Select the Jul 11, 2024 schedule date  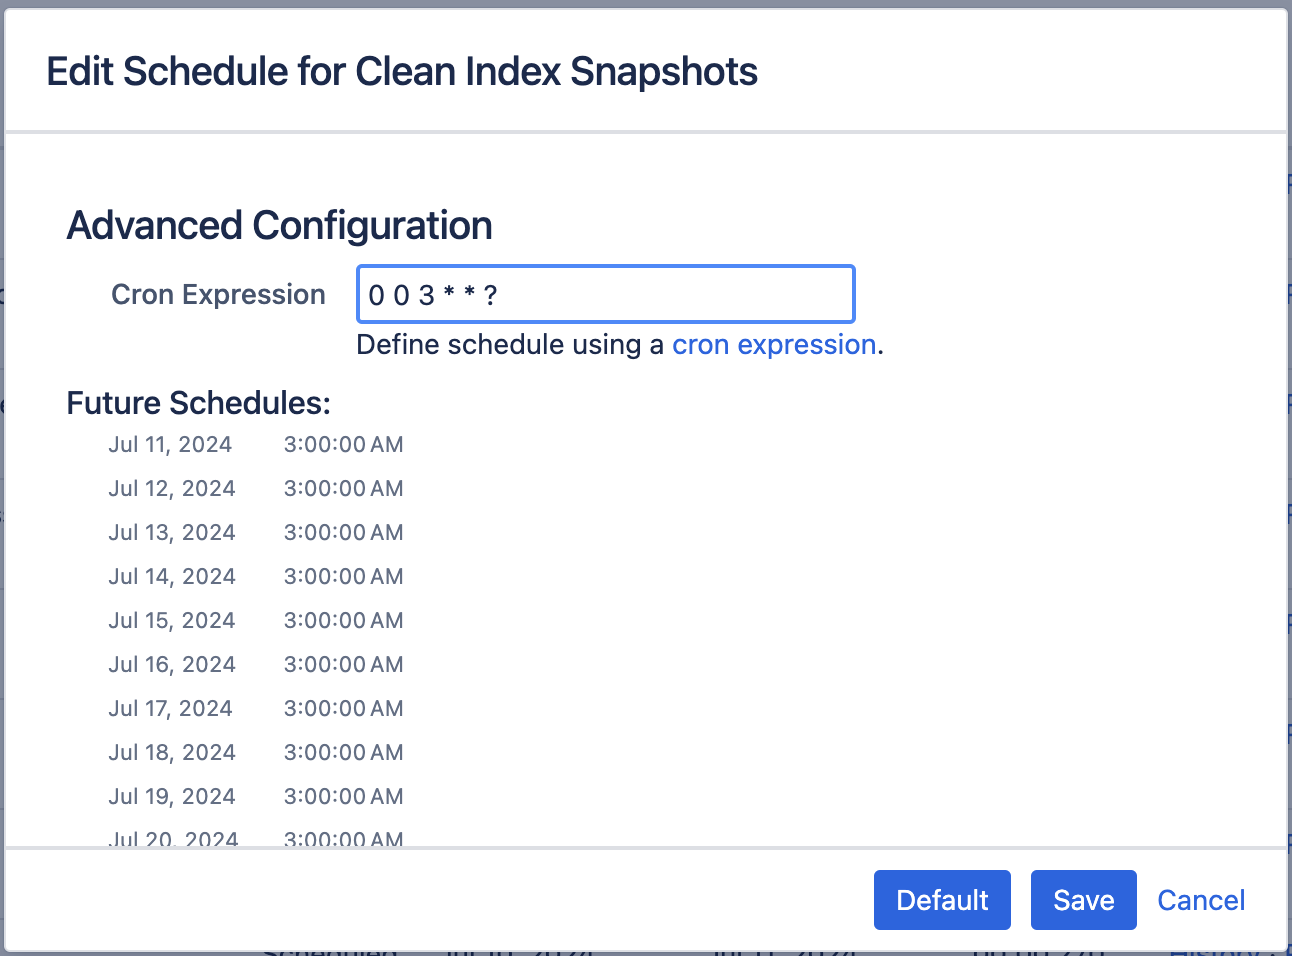pos(170,445)
